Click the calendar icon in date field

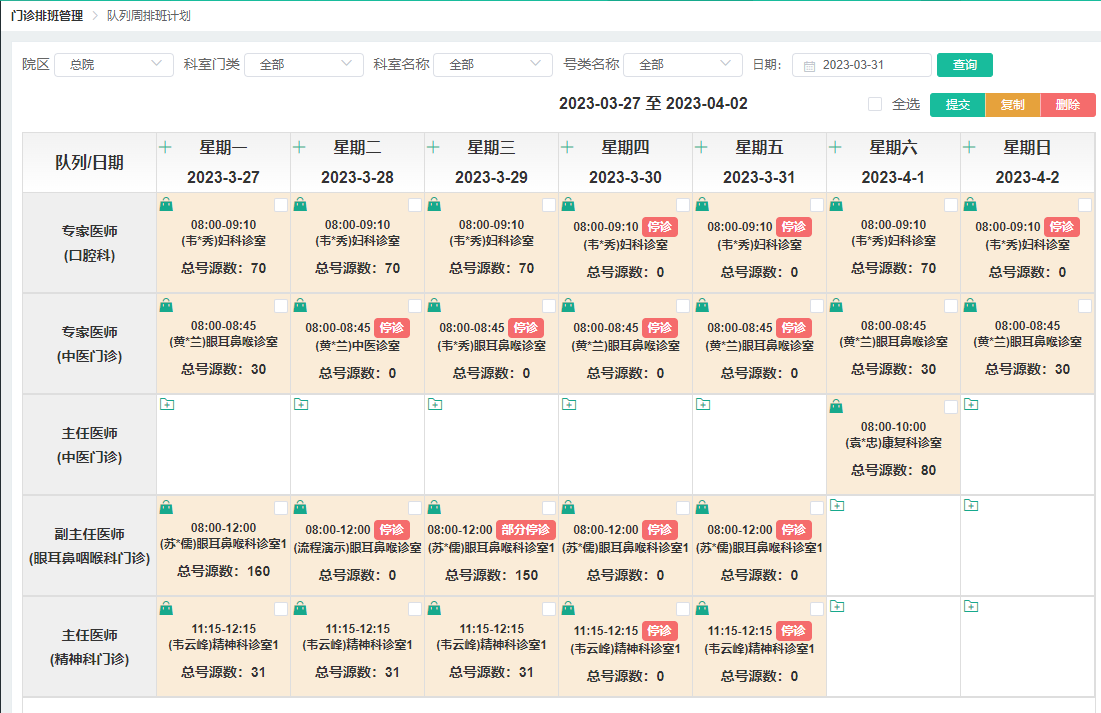[x=810, y=65]
